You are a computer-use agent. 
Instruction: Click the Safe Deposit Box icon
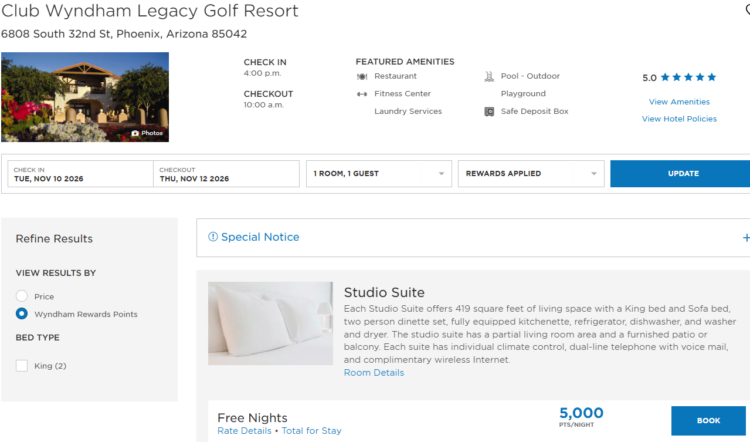489,112
